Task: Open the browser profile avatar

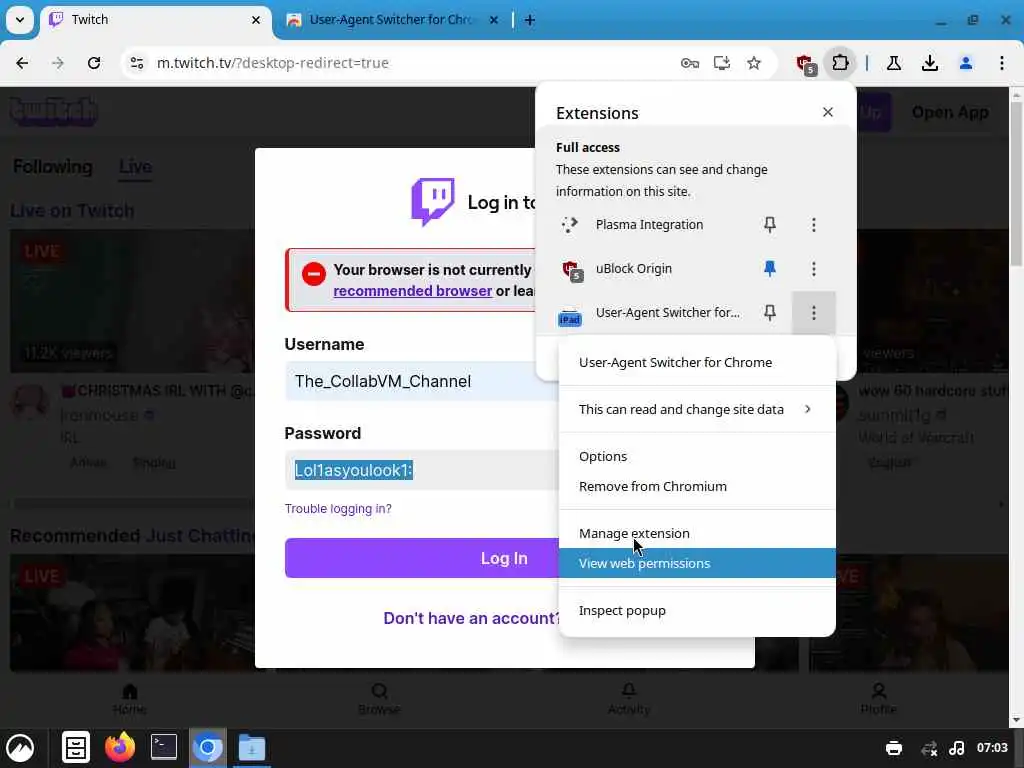Action: [966, 63]
